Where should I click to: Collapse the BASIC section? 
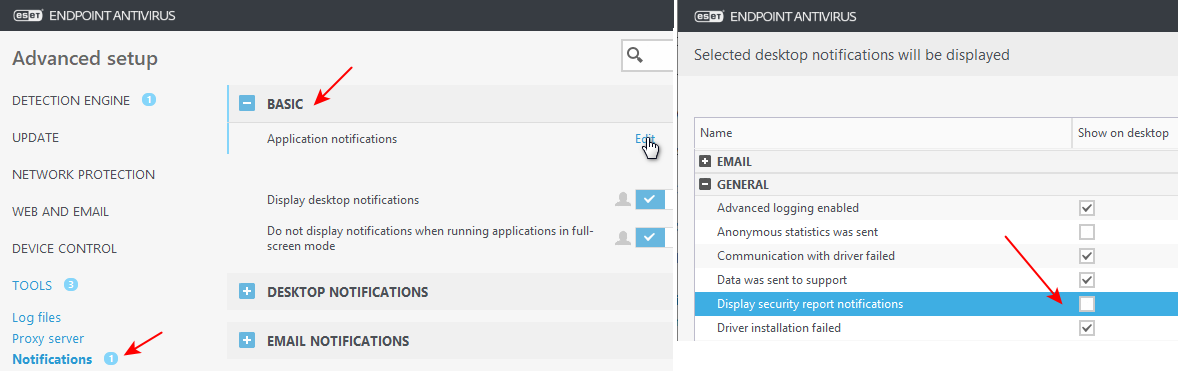(247, 104)
